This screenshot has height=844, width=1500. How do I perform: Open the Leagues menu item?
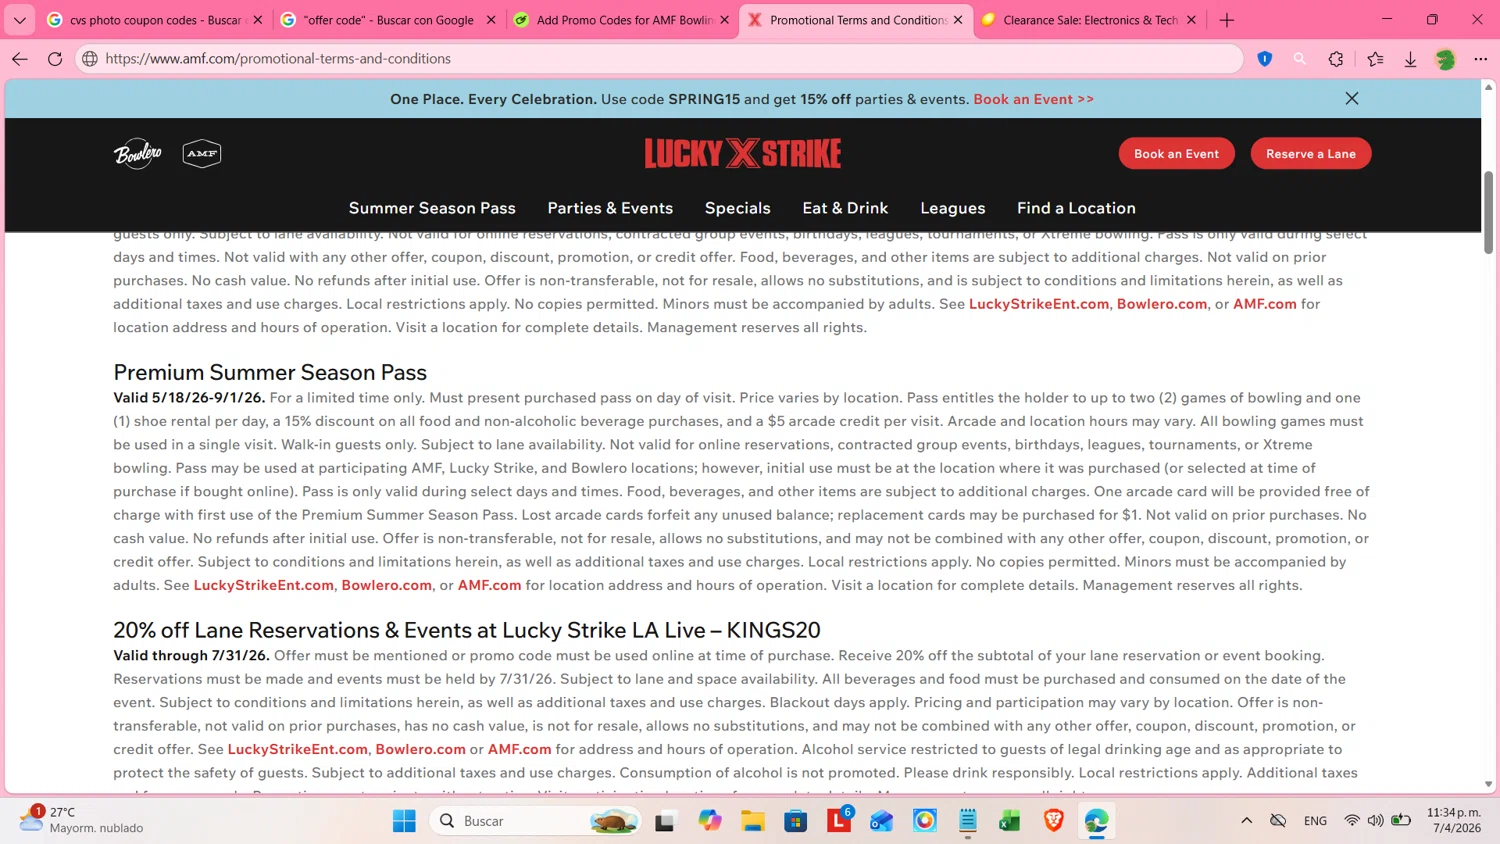pos(953,208)
